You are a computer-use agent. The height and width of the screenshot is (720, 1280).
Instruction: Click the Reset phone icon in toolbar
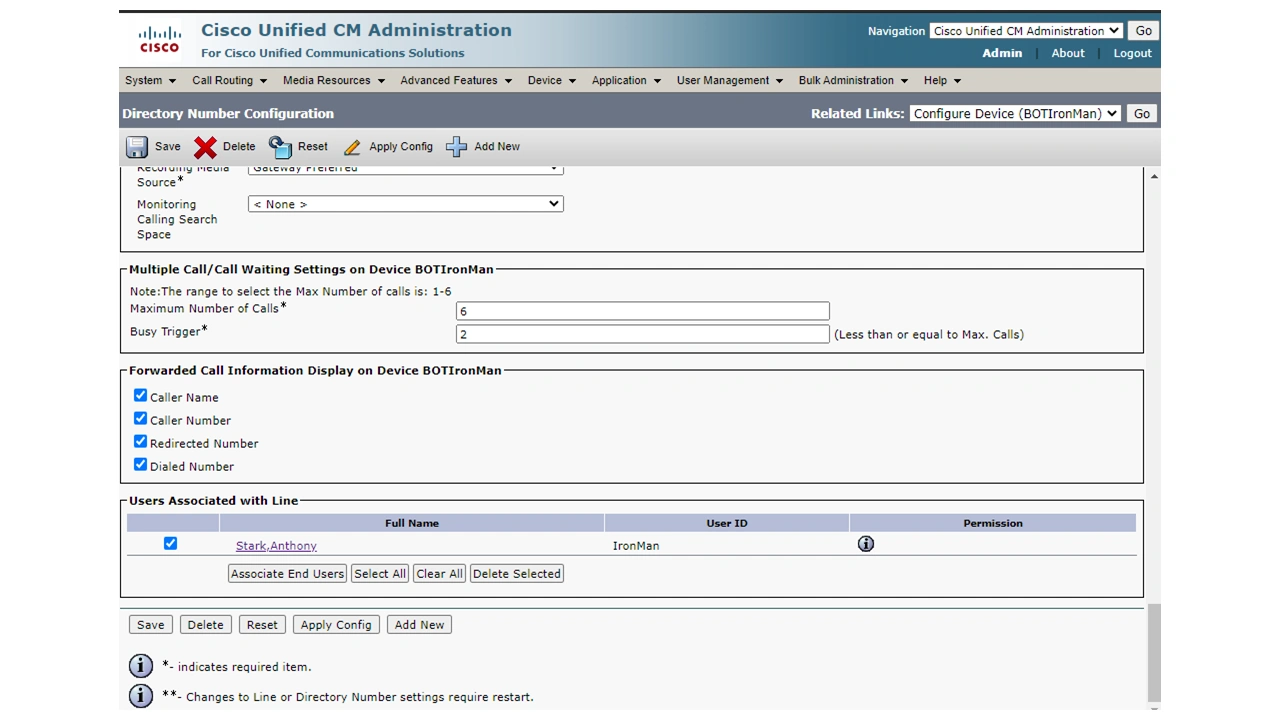[280, 147]
